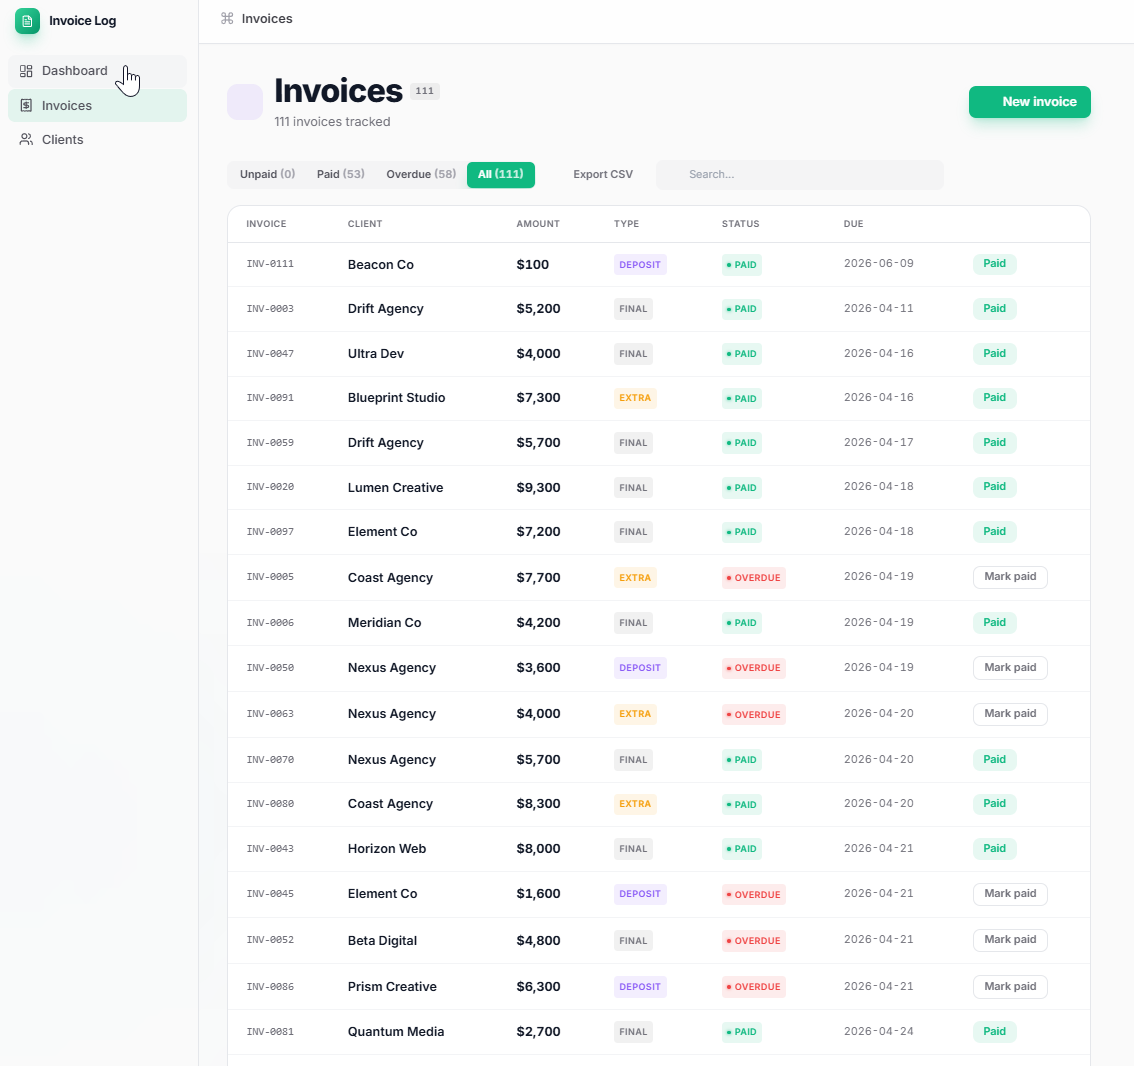Click the $7,200 amount for INV-0097

(x=538, y=532)
